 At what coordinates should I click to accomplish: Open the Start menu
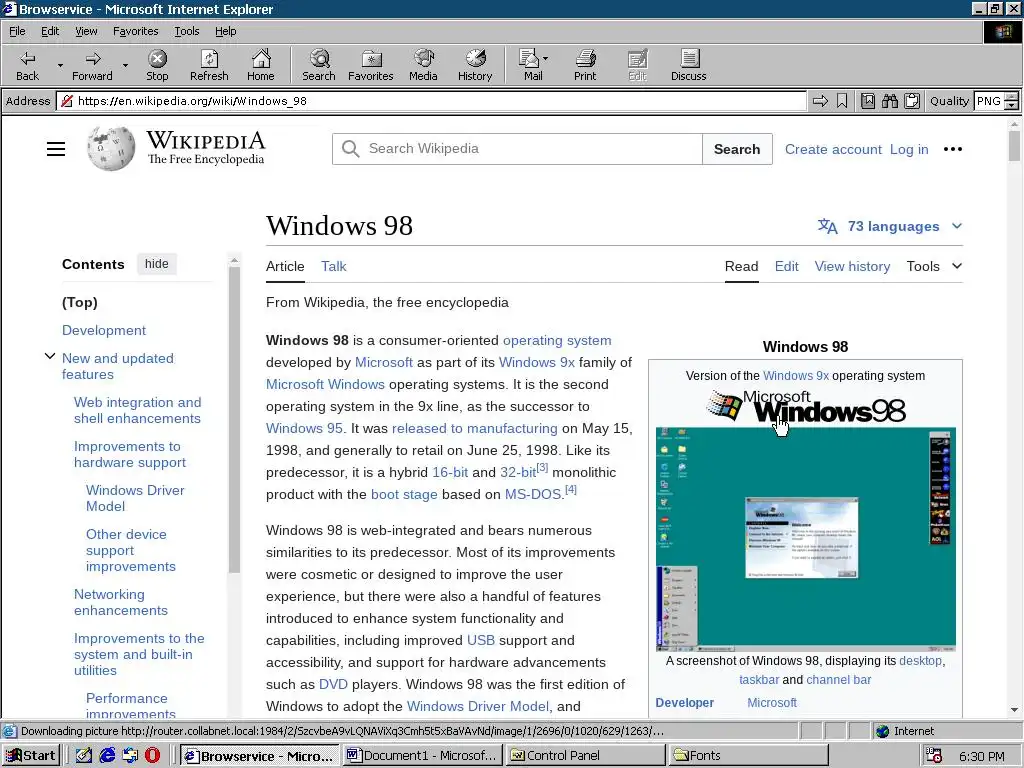tap(31, 756)
